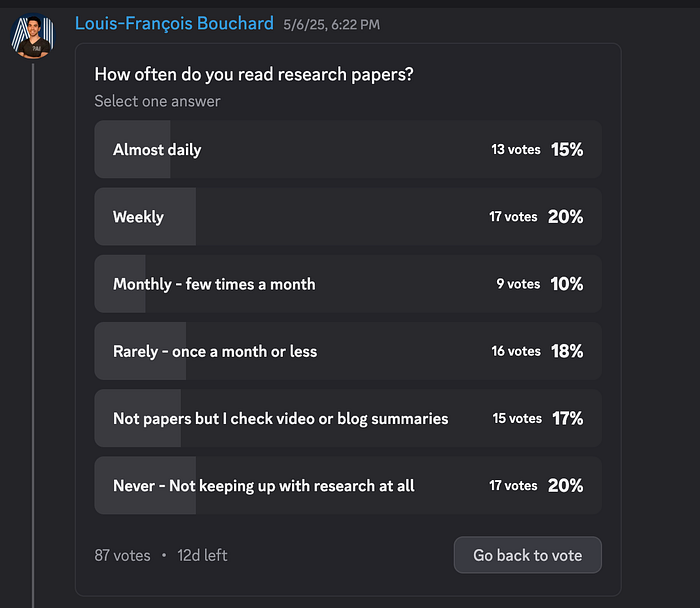The image size is (700, 608).
Task: Click "17 votes" count on the Weekly row
Action: [x=513, y=217]
